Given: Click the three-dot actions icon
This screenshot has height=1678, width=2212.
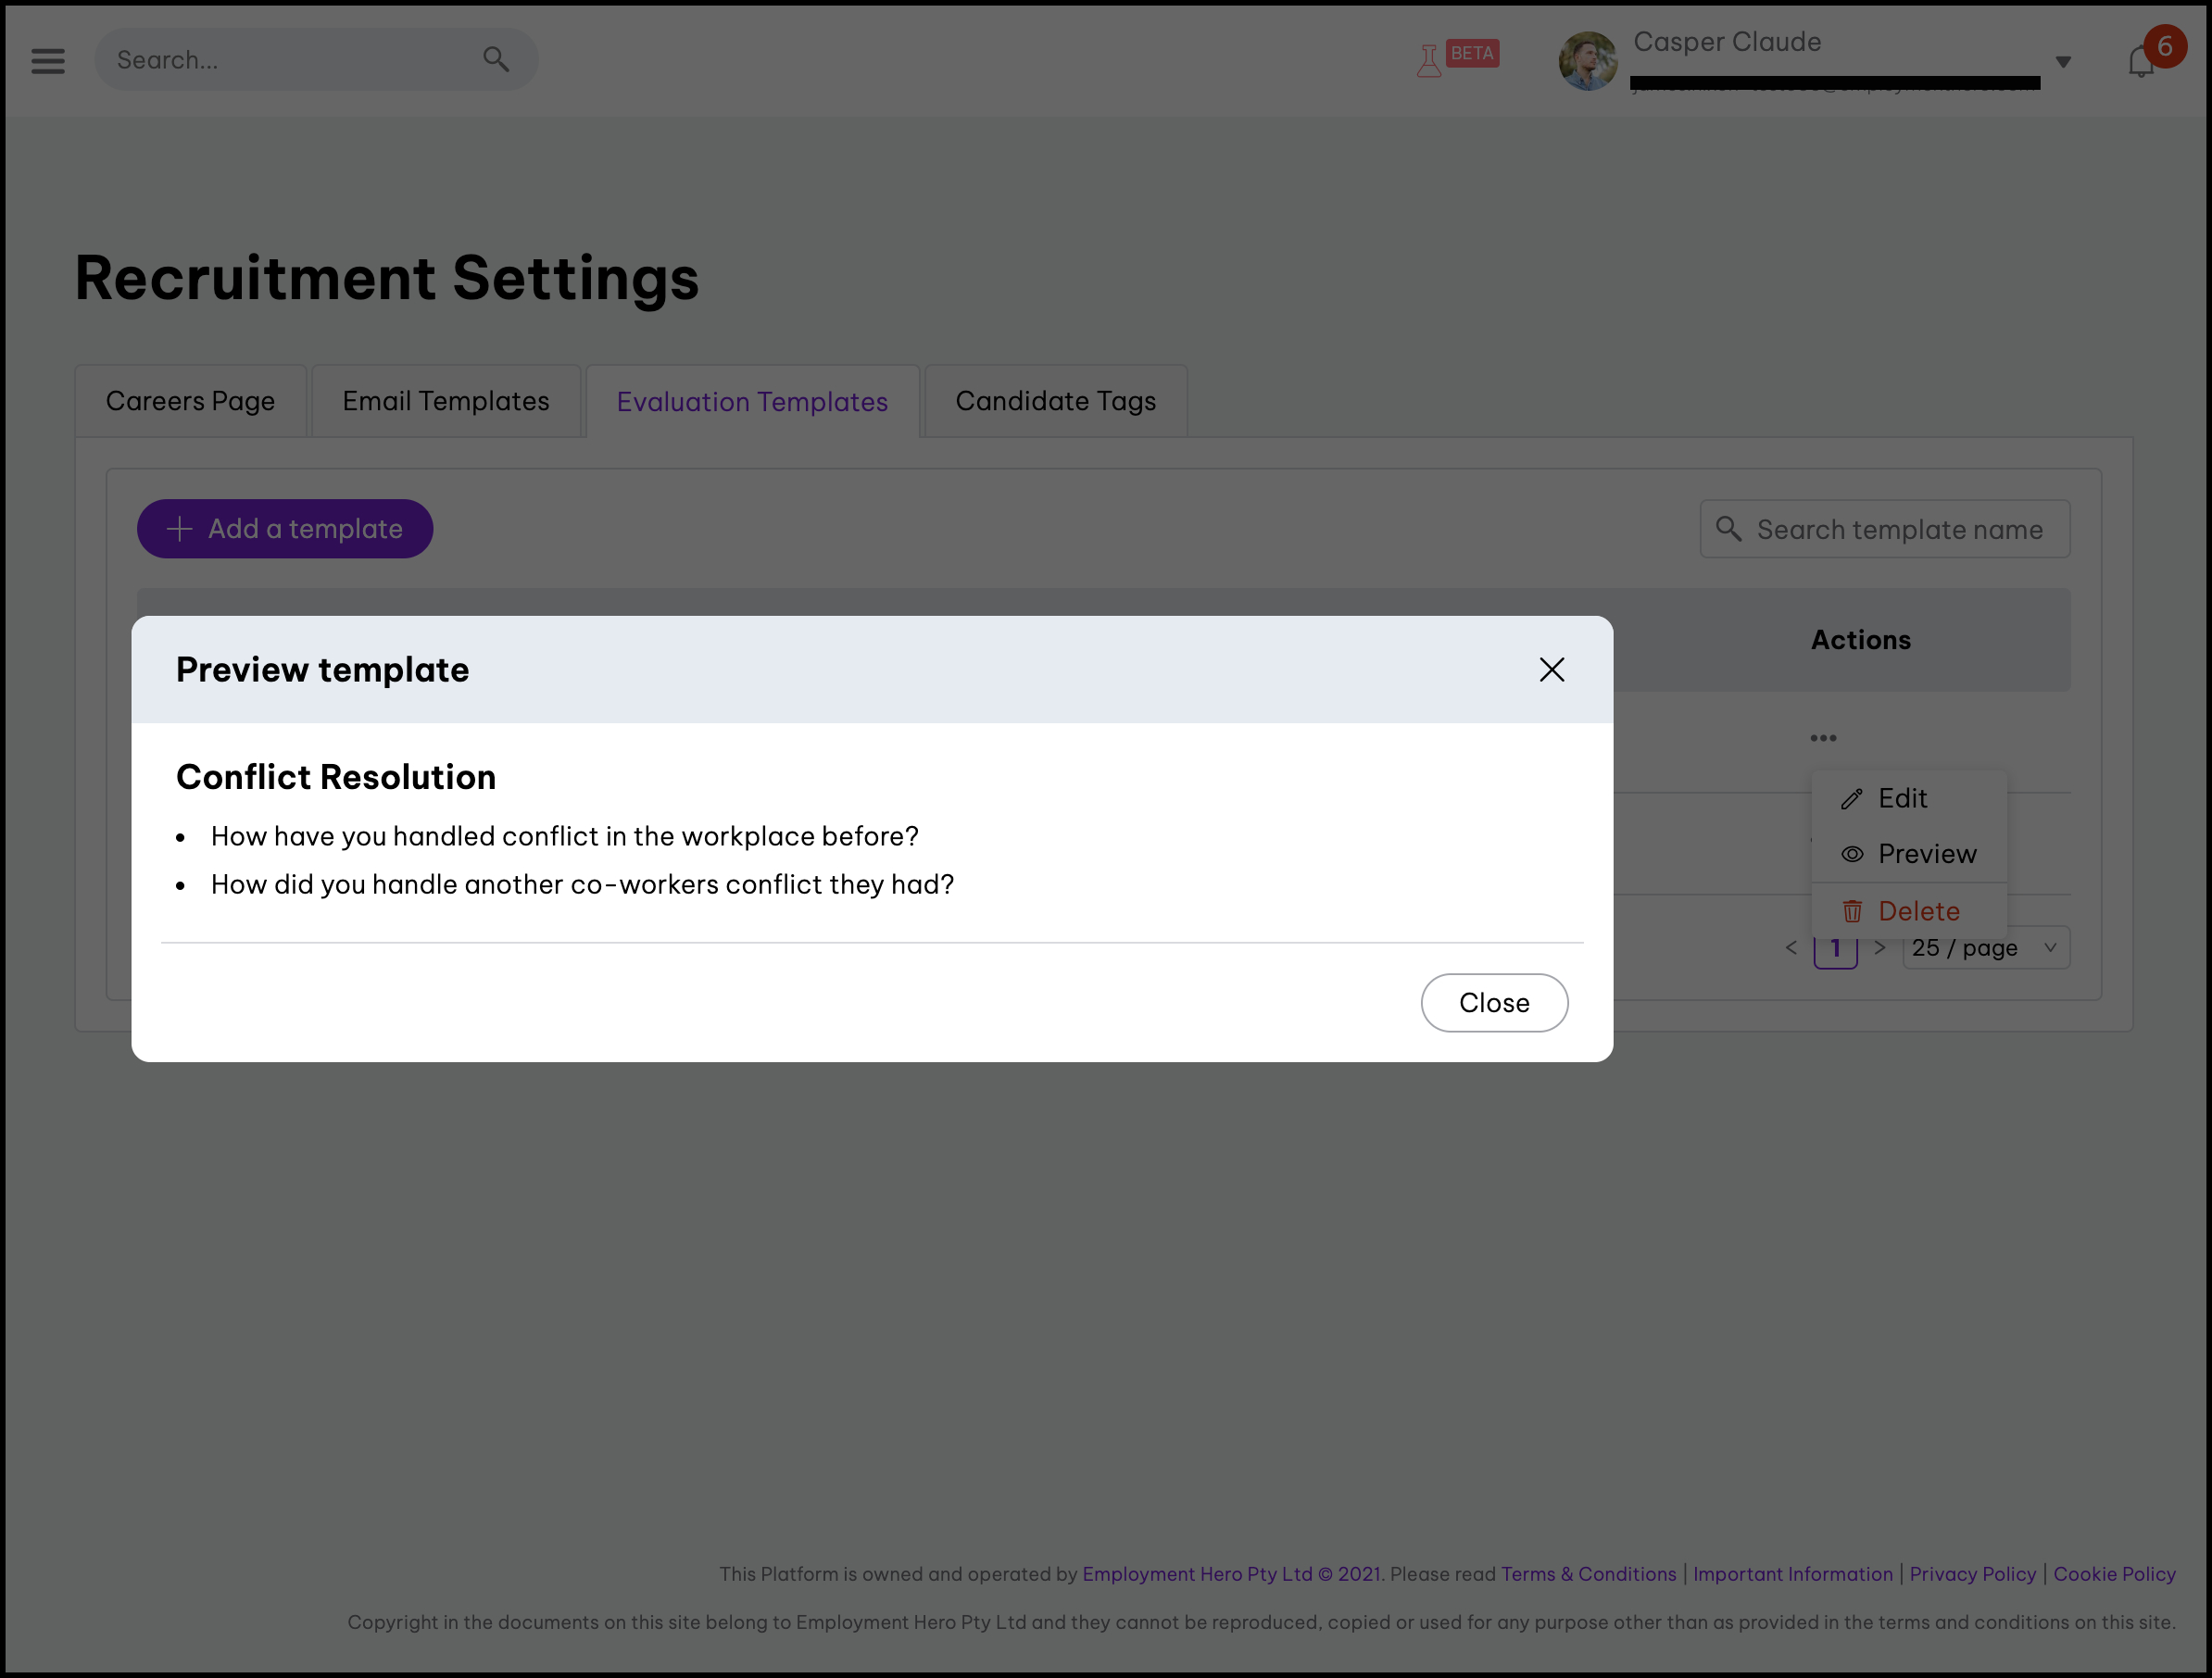Looking at the screenshot, I should [1823, 738].
